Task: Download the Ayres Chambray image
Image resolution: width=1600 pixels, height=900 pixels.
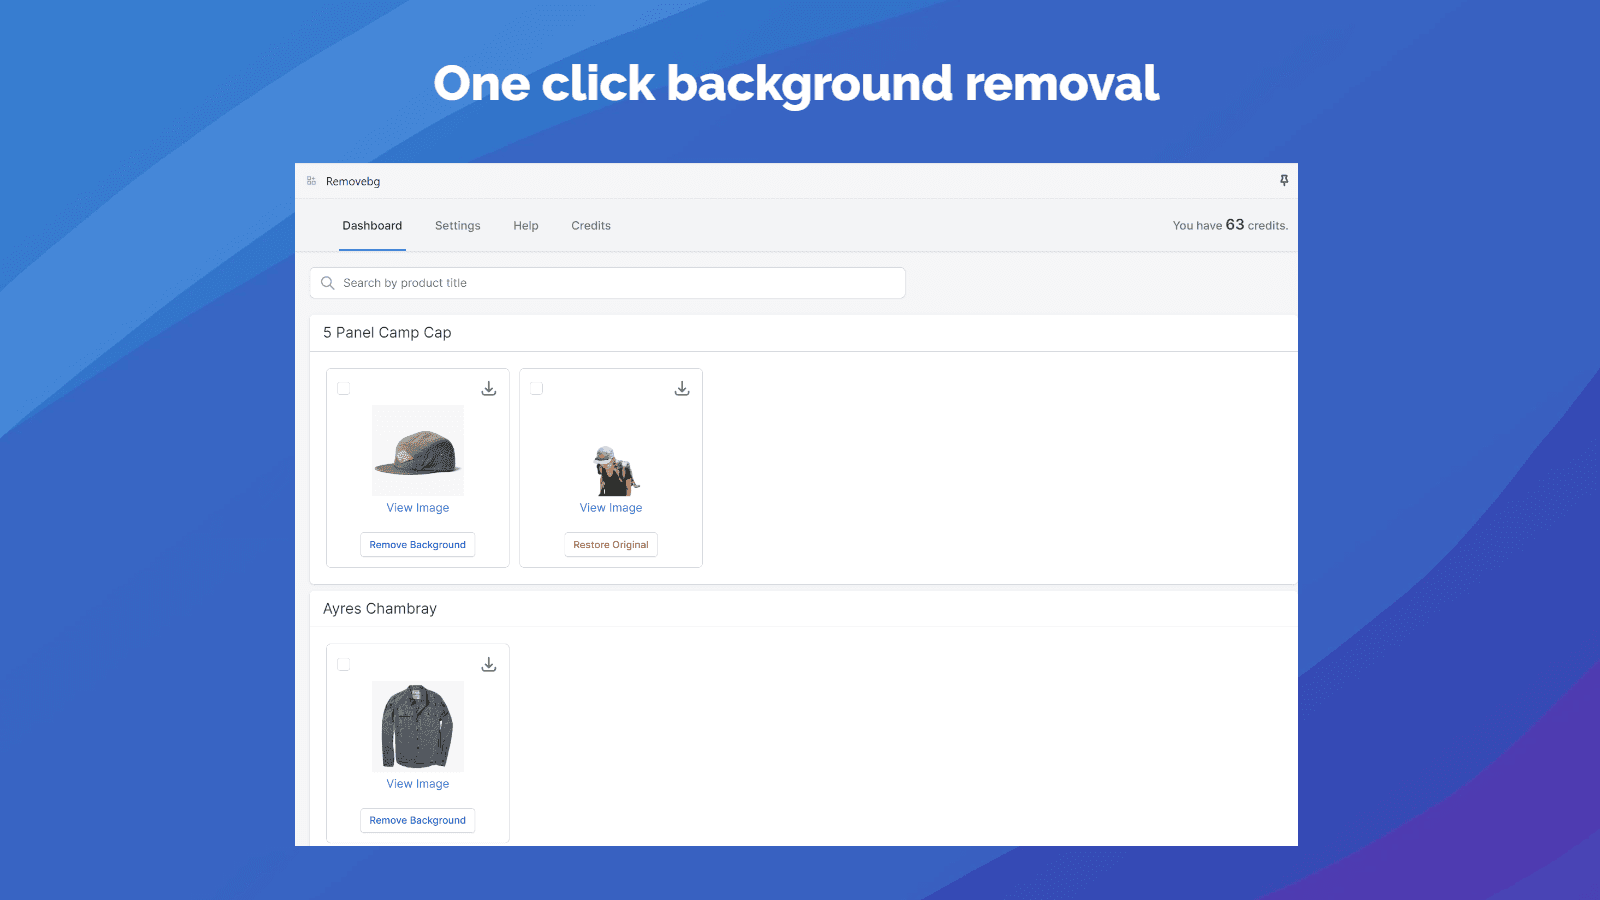Action: [x=489, y=663]
